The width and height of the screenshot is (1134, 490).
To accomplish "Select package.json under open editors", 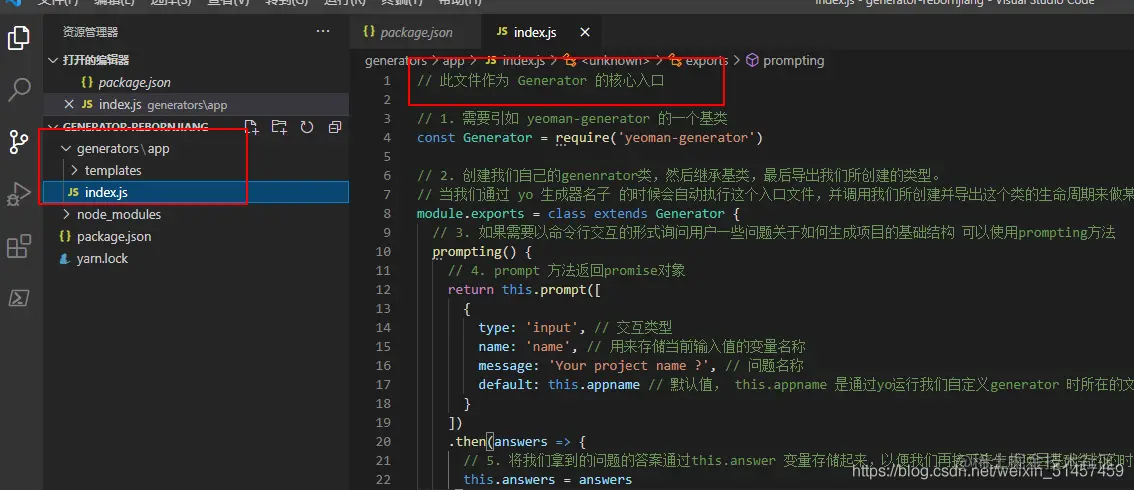I will pos(196,82).
